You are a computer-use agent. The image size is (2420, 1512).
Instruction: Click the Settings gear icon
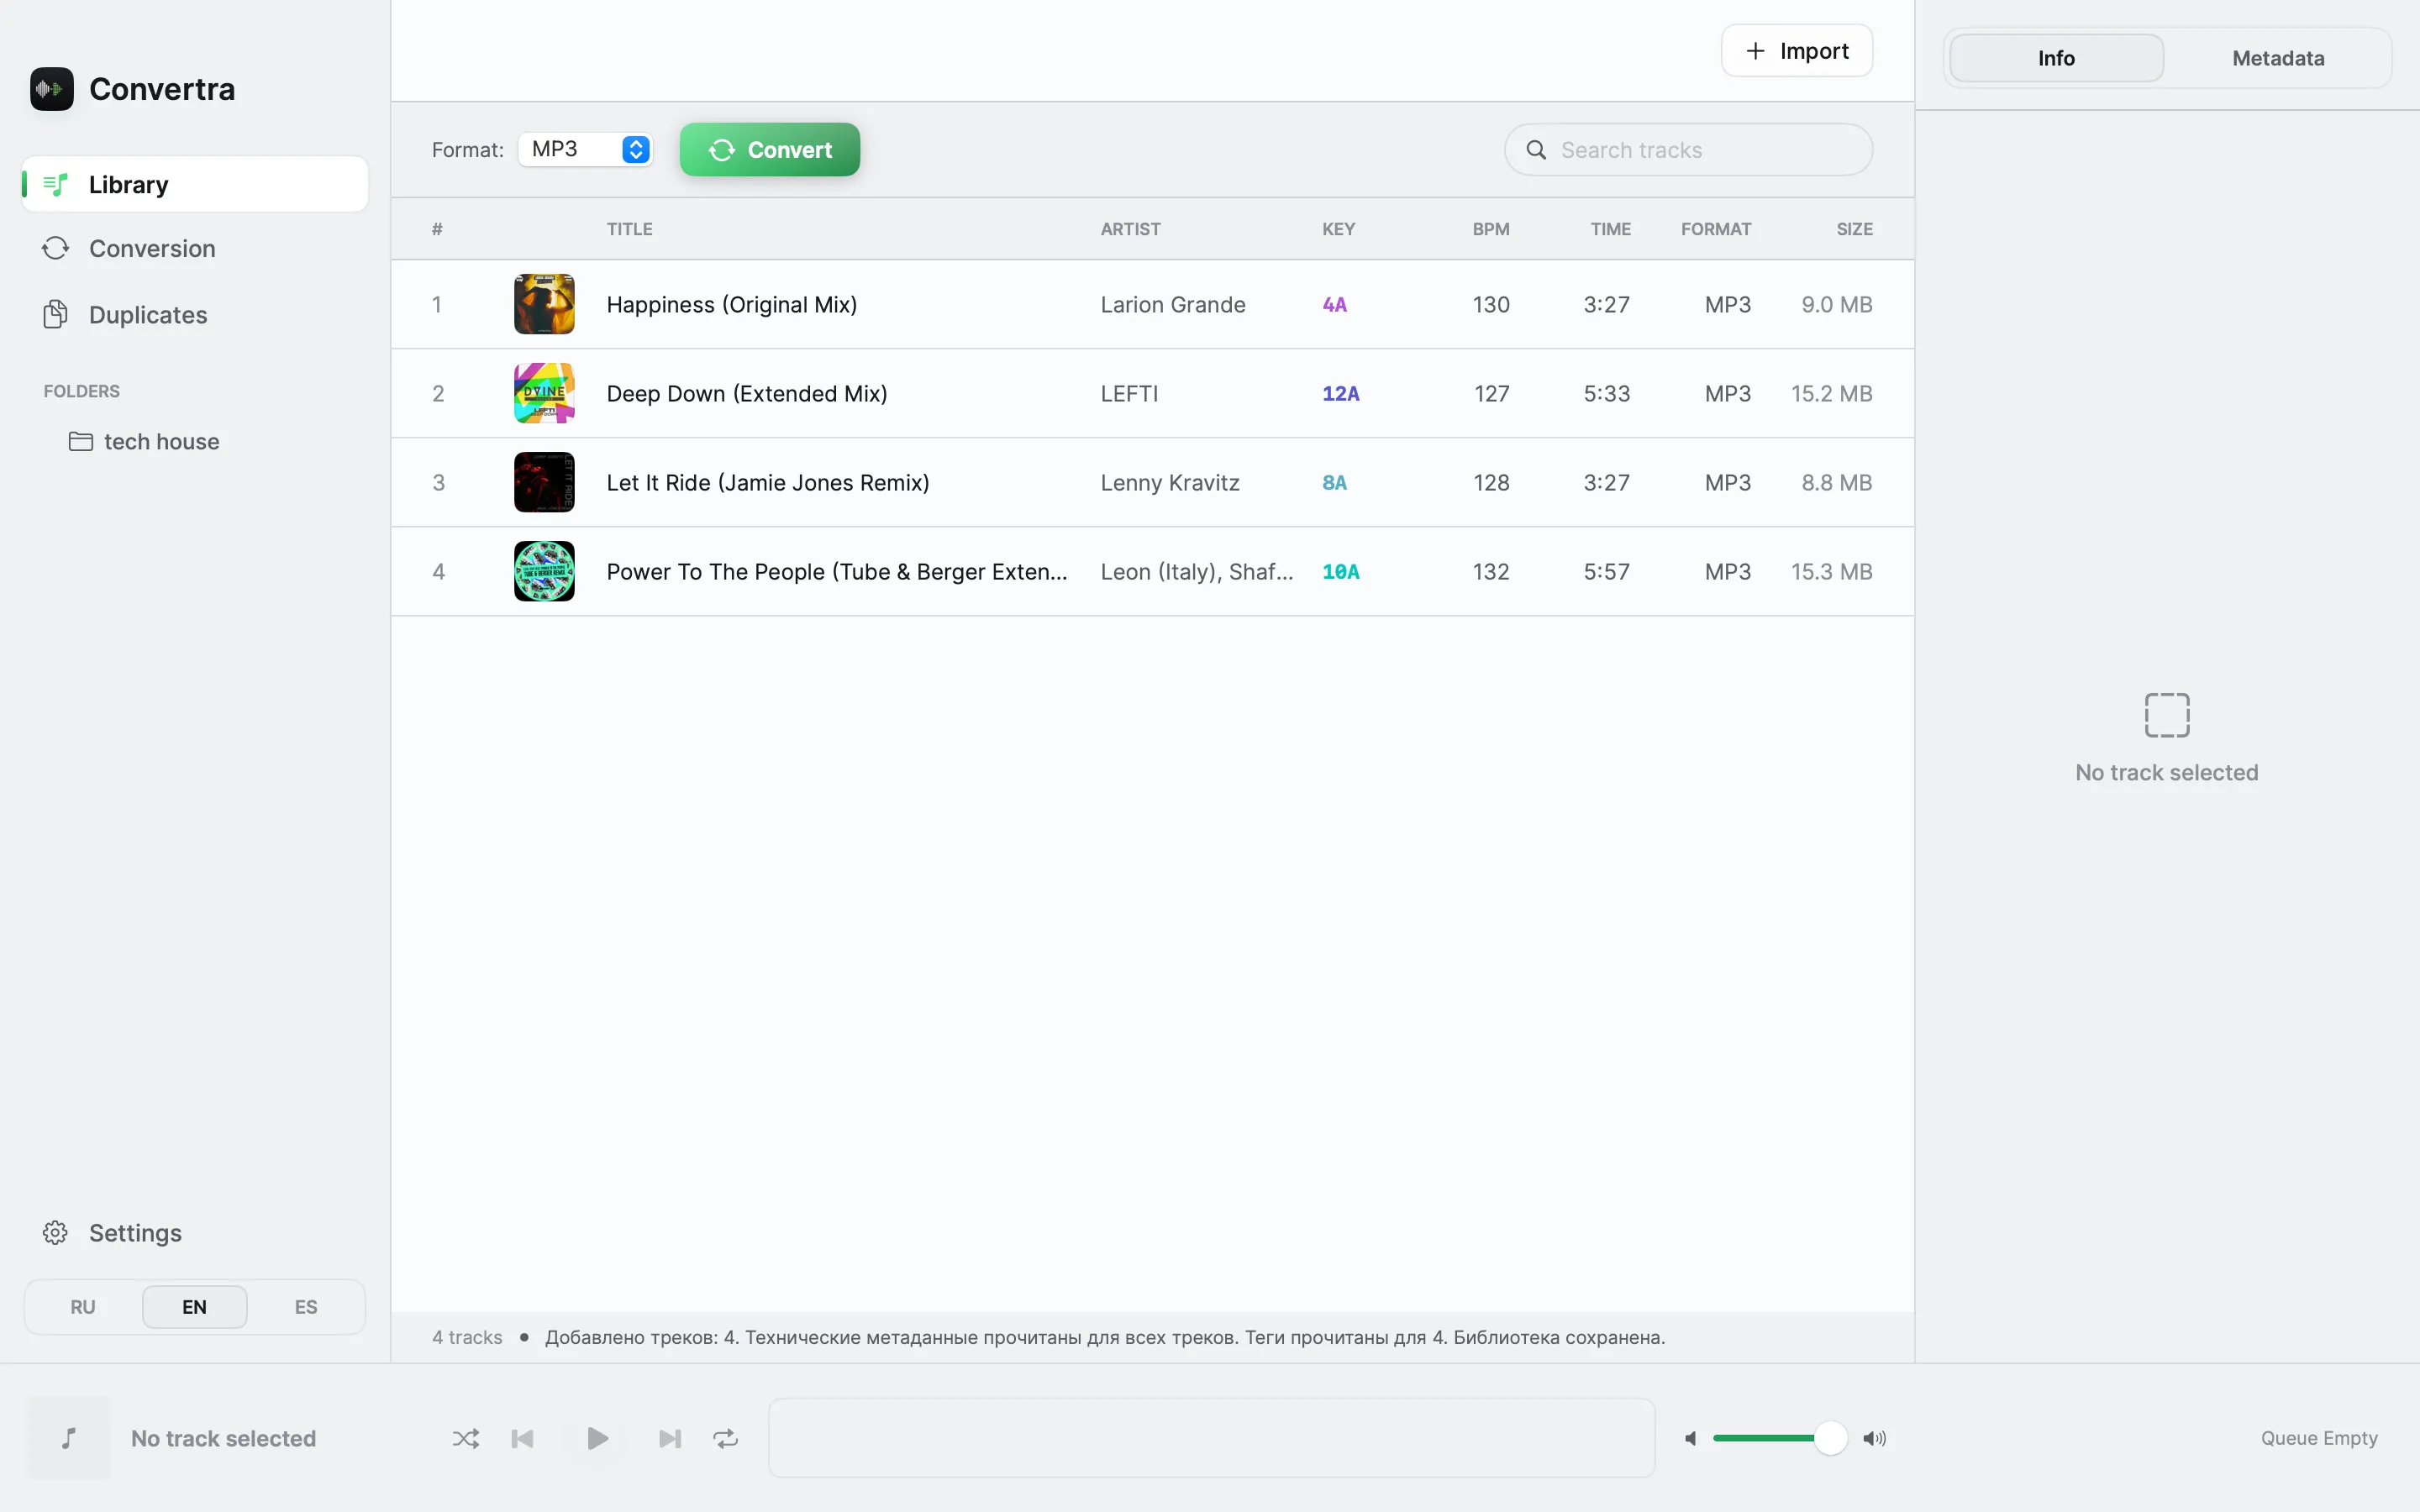[56, 1233]
